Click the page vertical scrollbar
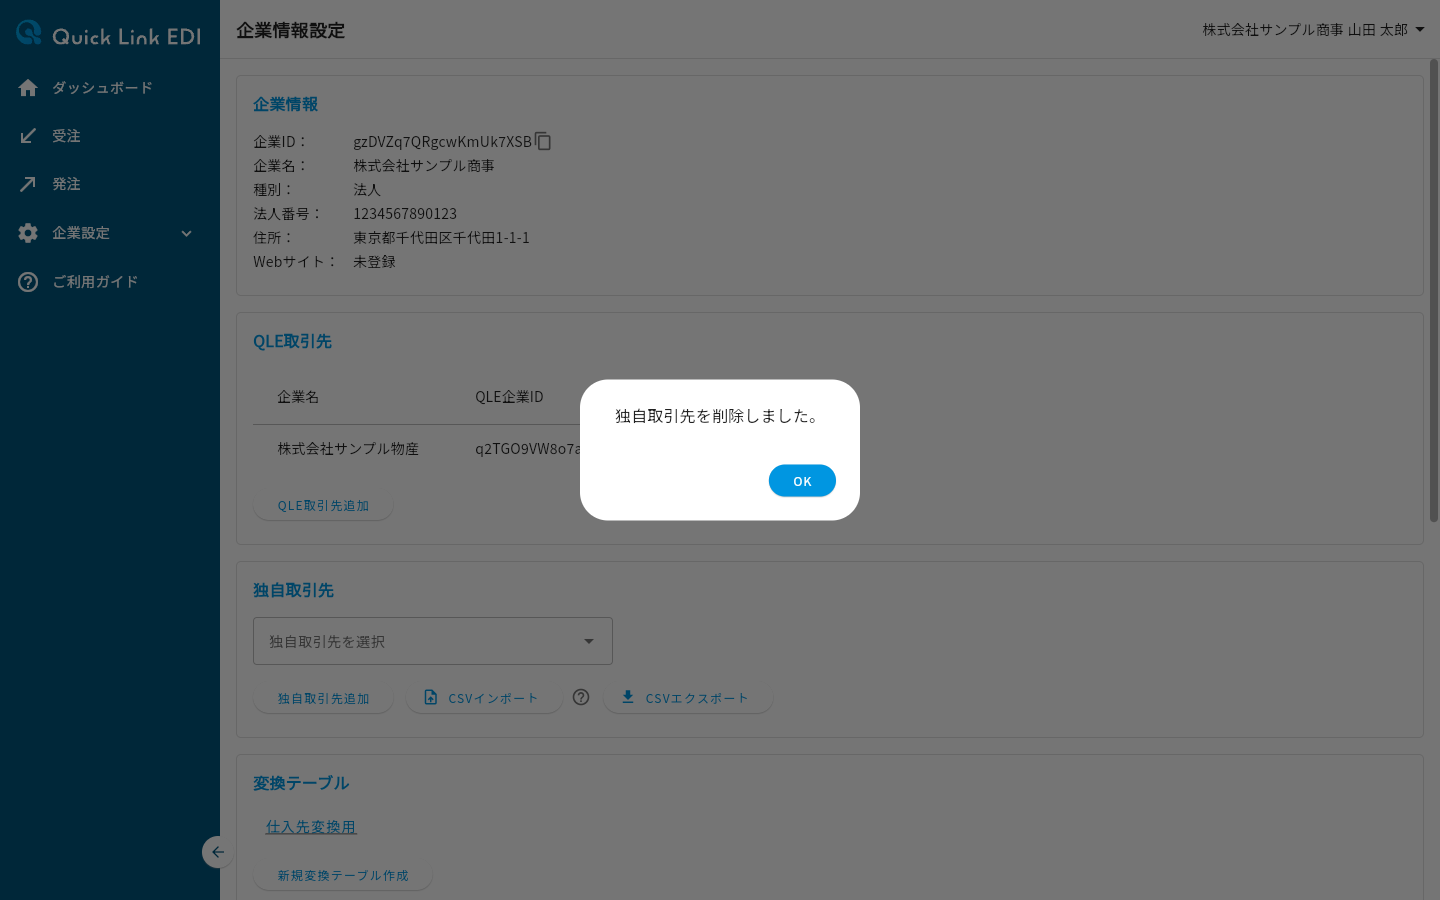The width and height of the screenshot is (1440, 900). pos(1433,290)
